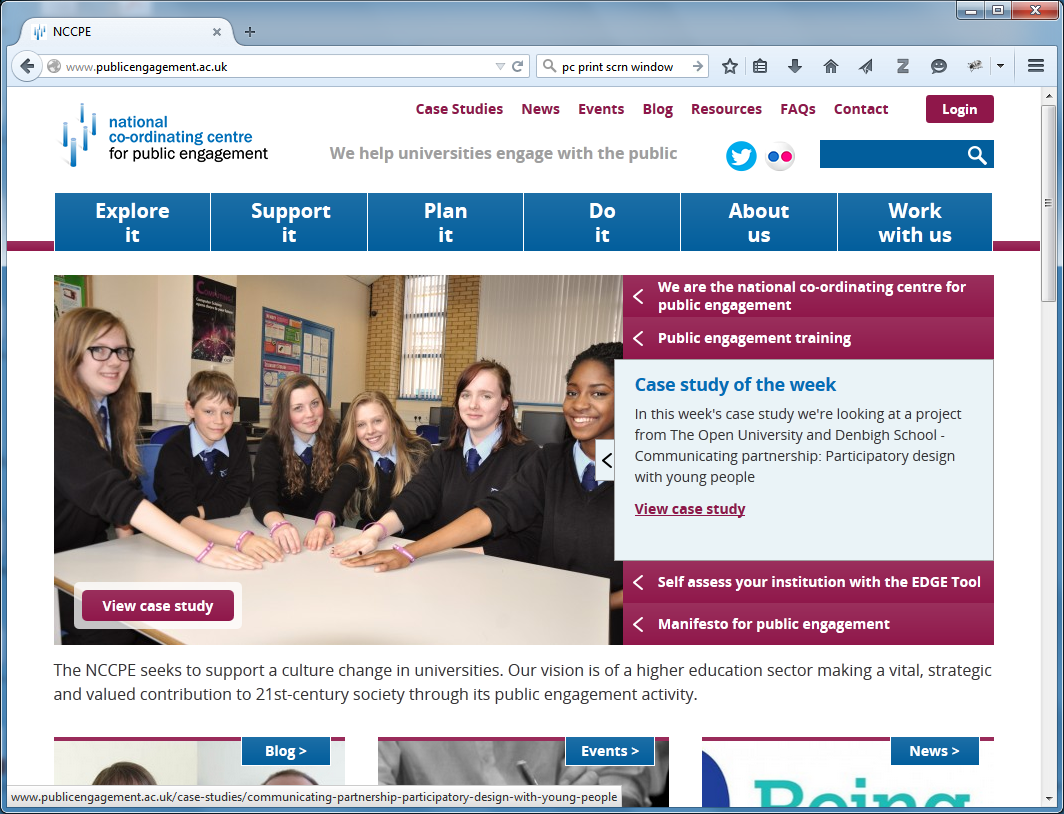The height and width of the screenshot is (814, 1064).
Task: Open the address bar dropdown arrow
Action: coord(500,66)
